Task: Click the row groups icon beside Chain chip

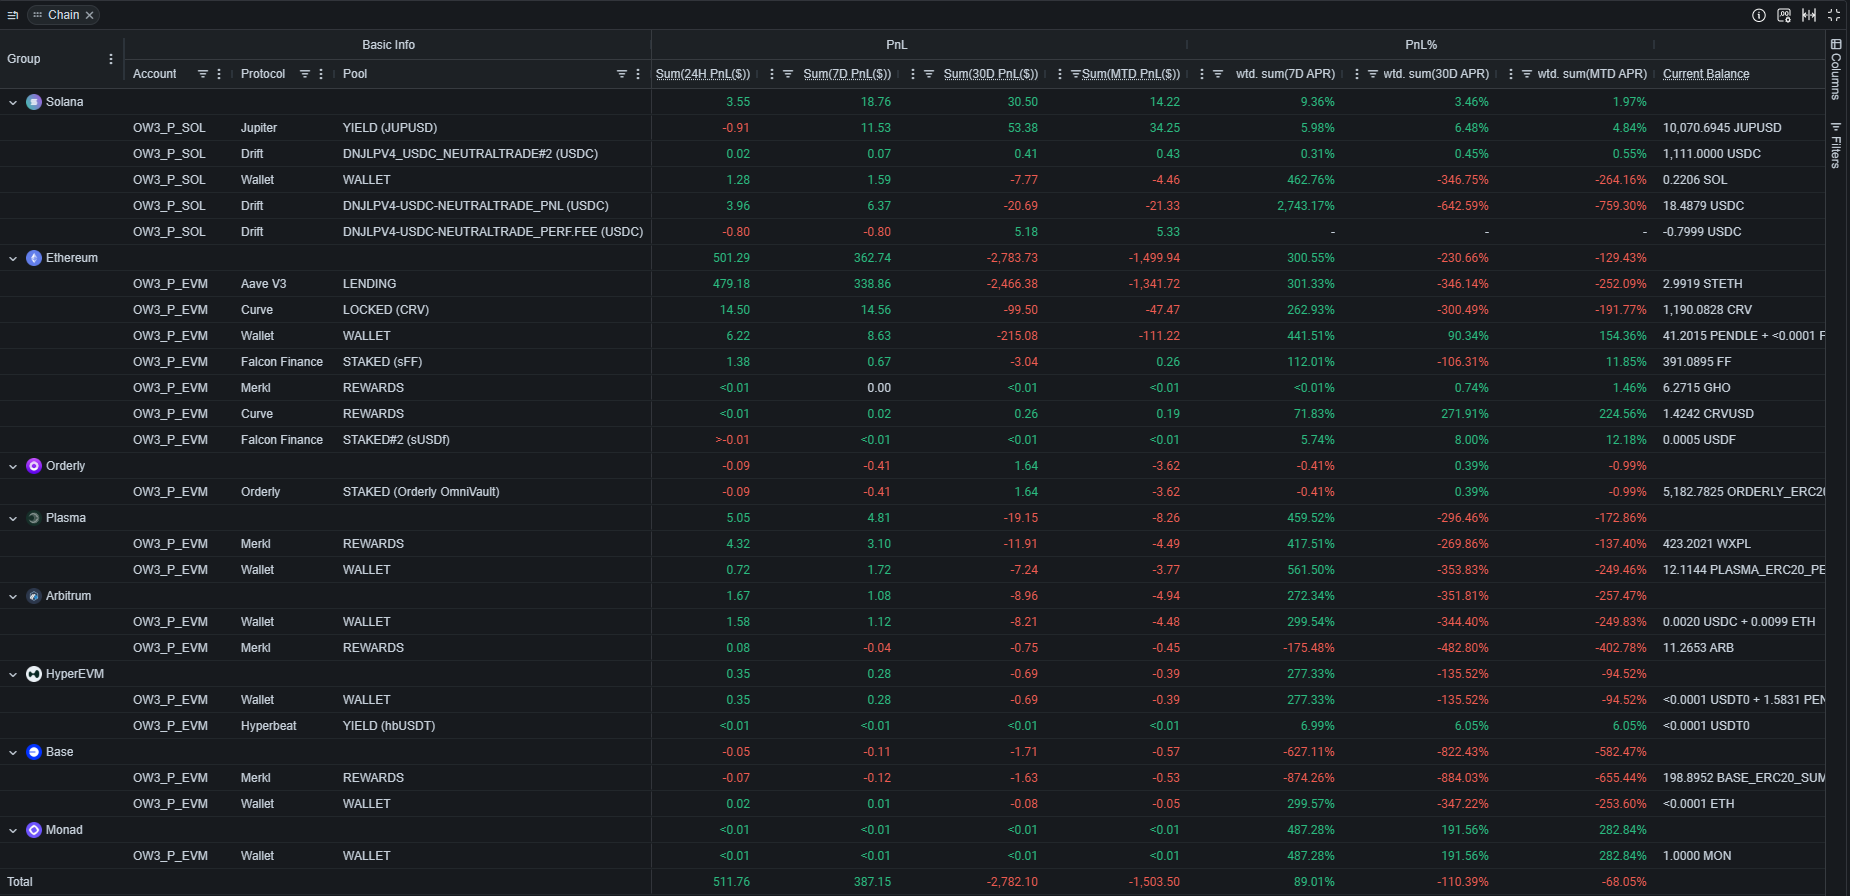Action: (13, 15)
